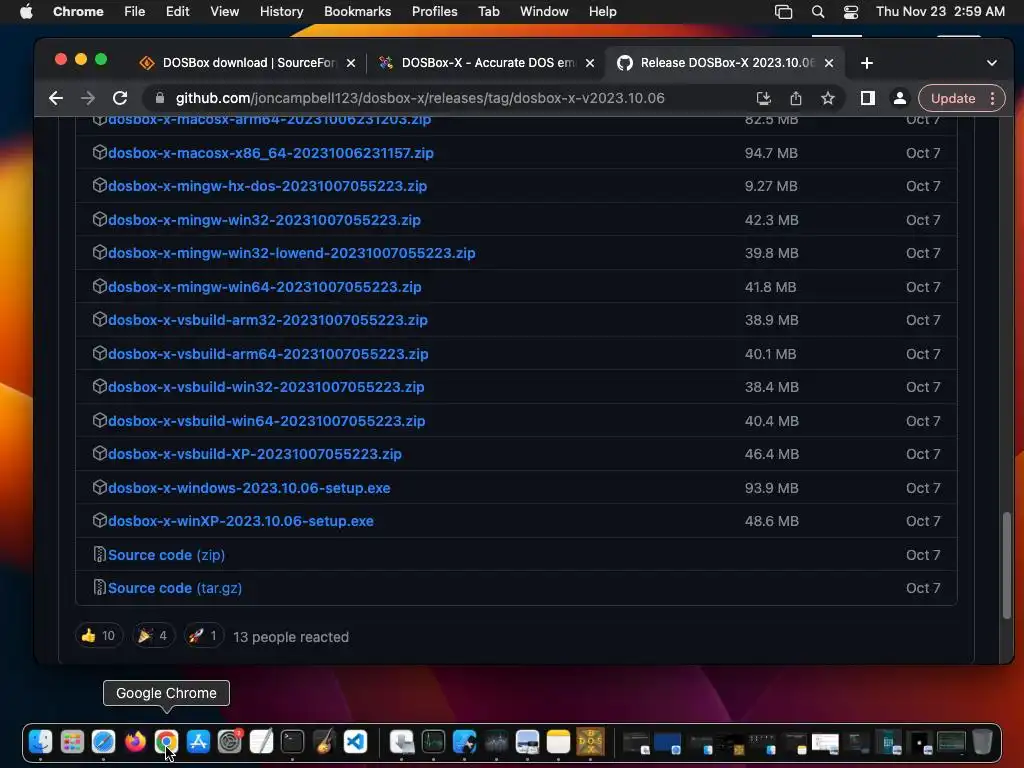Download dosbox-x-vsbuild-win64 zip

(266, 421)
